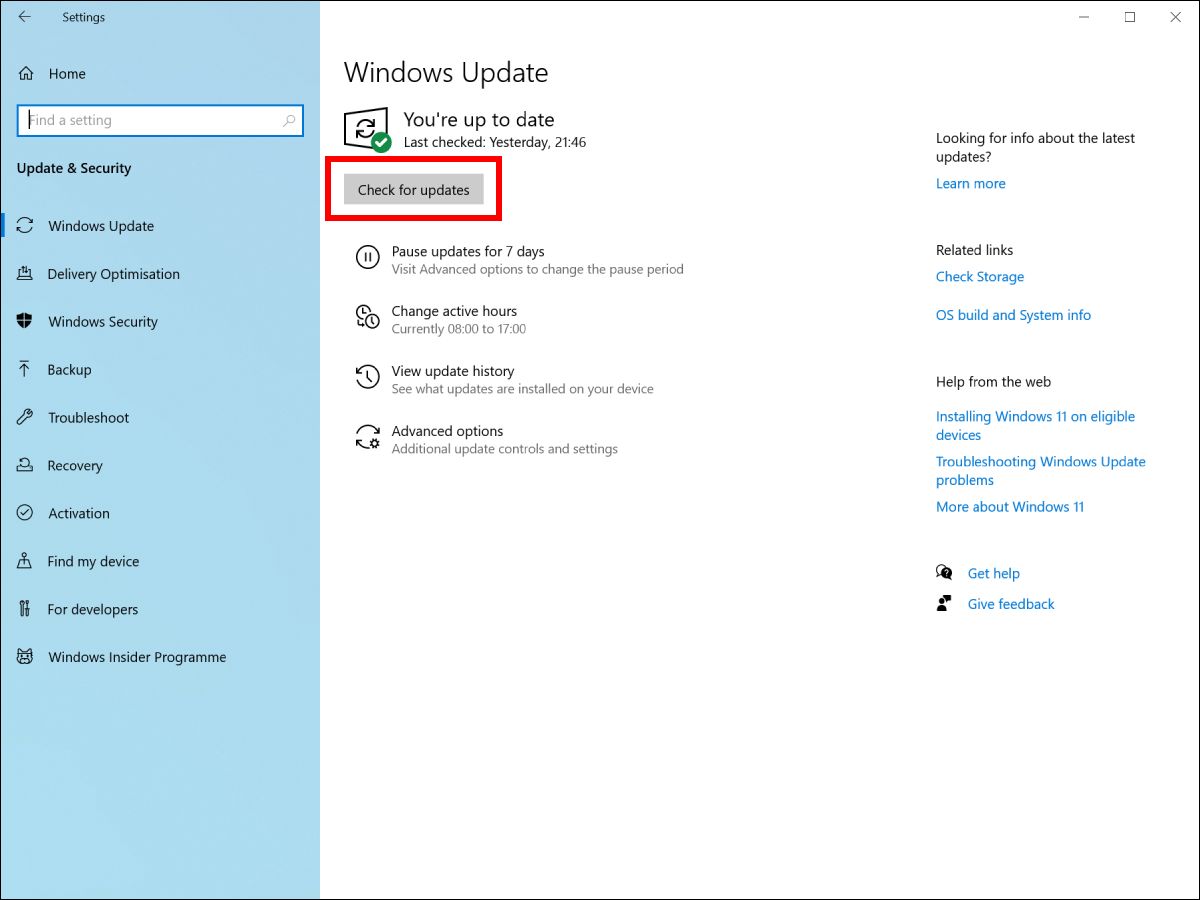The height and width of the screenshot is (900, 1200).
Task: Click the Check for updates button
Action: click(x=414, y=190)
